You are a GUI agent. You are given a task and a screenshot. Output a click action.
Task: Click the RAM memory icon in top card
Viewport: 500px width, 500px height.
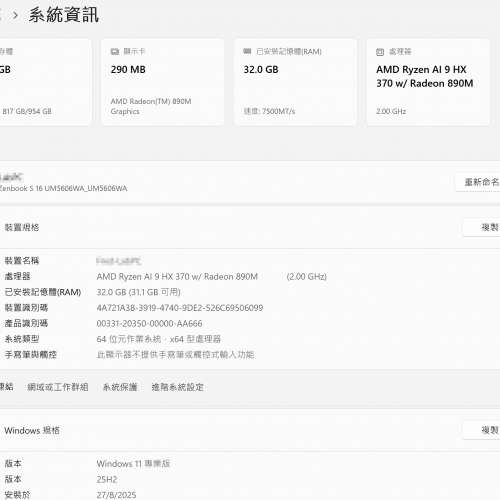tap(247, 51)
